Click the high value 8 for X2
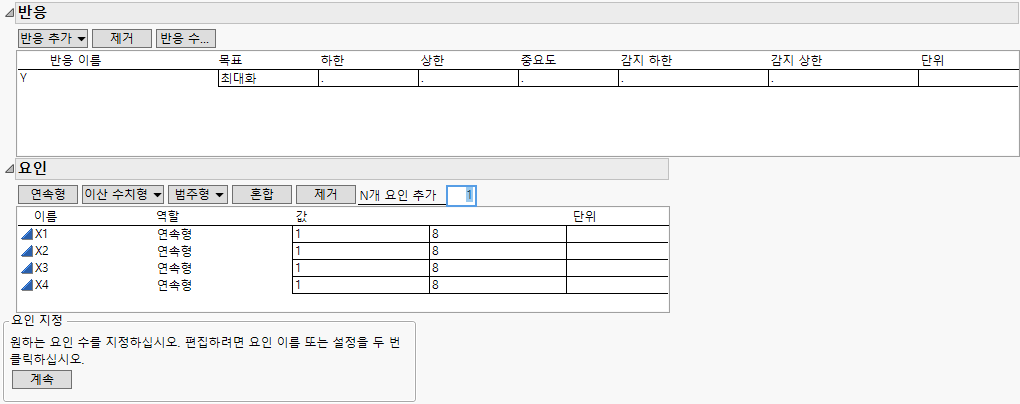 click(498, 251)
